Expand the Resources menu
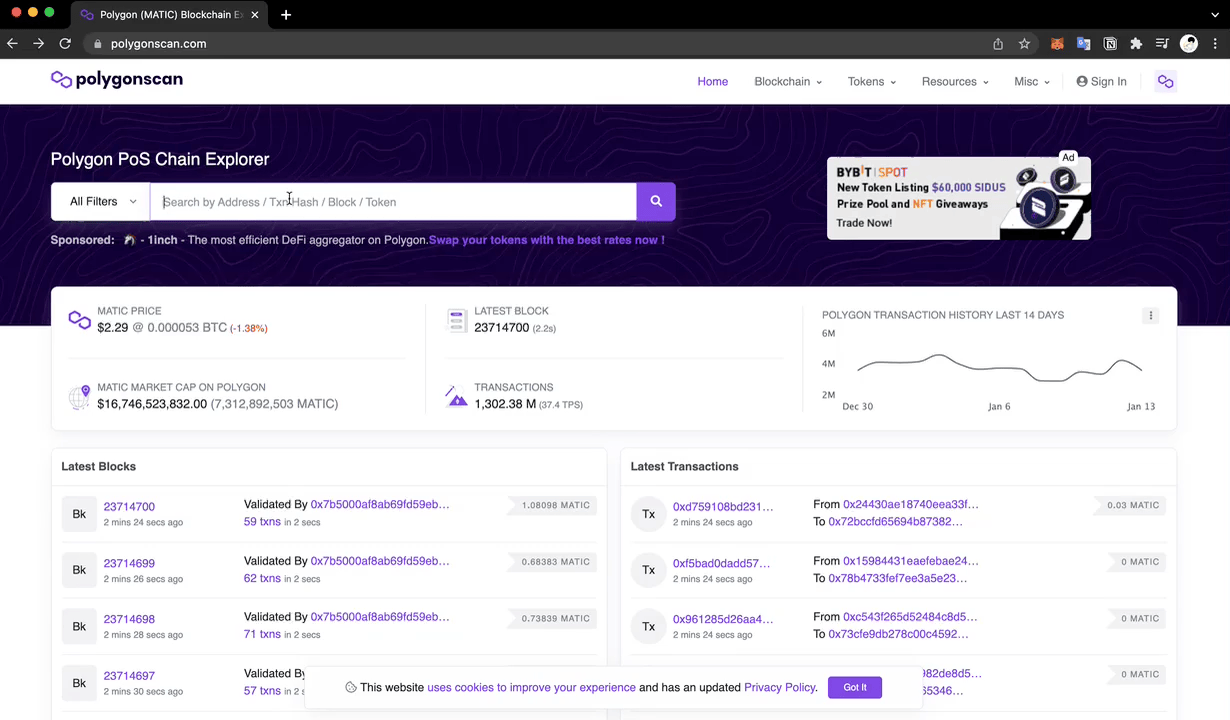This screenshot has height=720, width=1230. (955, 82)
